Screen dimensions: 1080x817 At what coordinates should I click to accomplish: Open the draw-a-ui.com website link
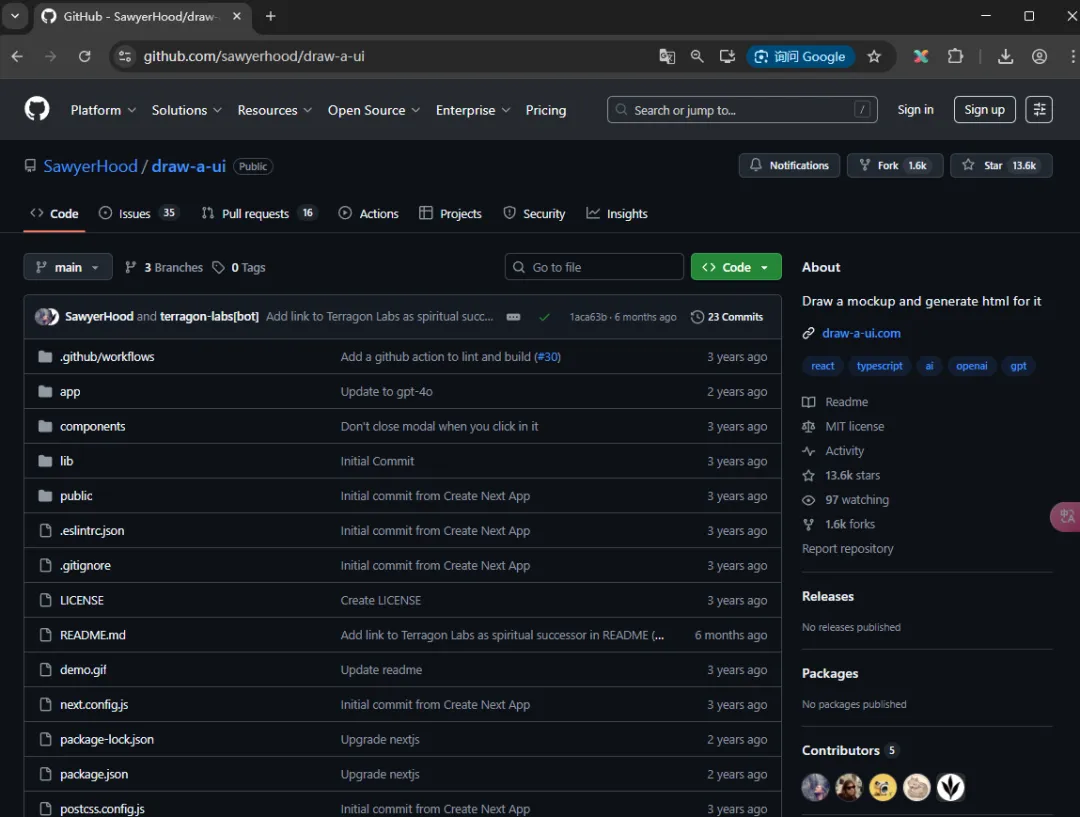[861, 333]
